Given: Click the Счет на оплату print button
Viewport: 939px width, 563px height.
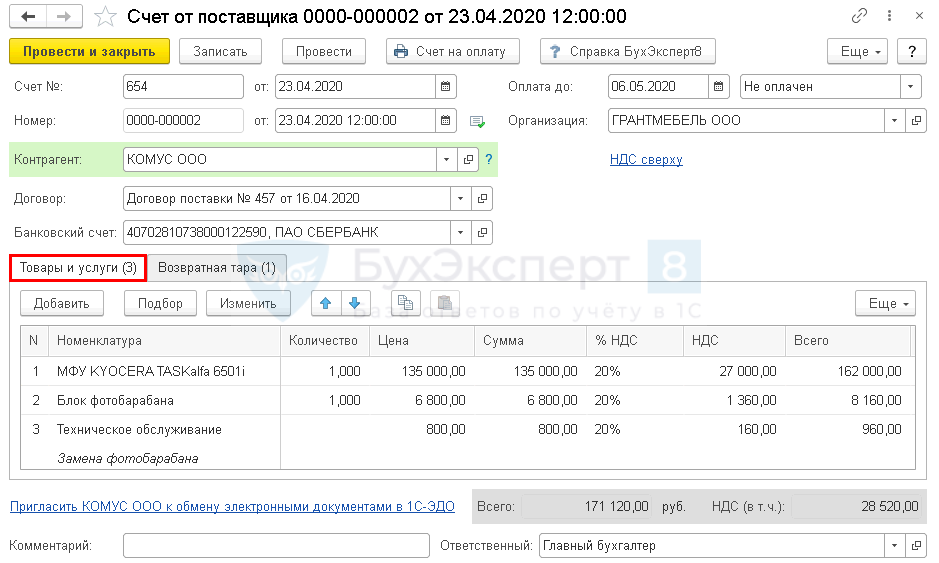Looking at the screenshot, I should click(451, 51).
